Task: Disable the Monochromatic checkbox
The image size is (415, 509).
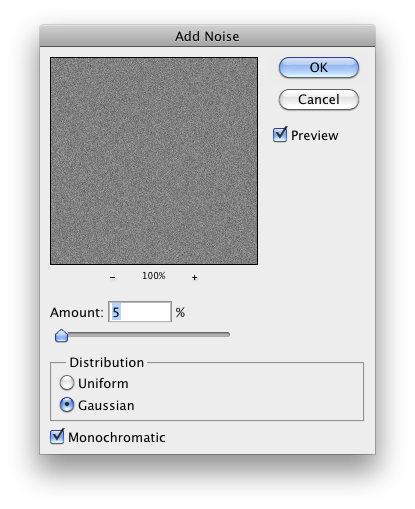Action: click(57, 437)
